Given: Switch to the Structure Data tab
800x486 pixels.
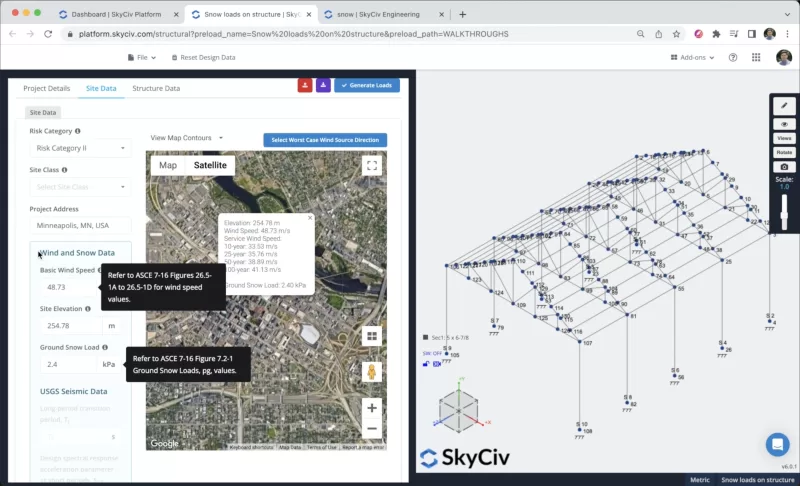Looking at the screenshot, I should 156,88.
